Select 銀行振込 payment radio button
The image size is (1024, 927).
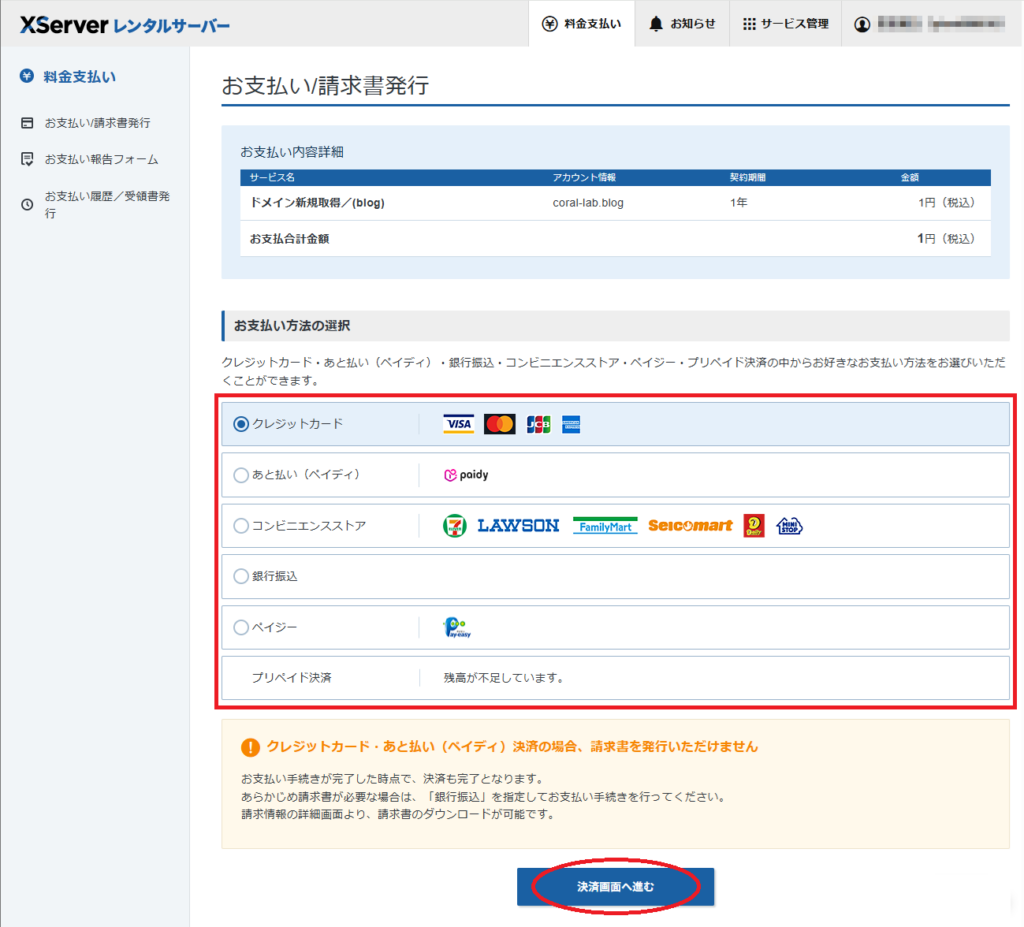[241, 576]
